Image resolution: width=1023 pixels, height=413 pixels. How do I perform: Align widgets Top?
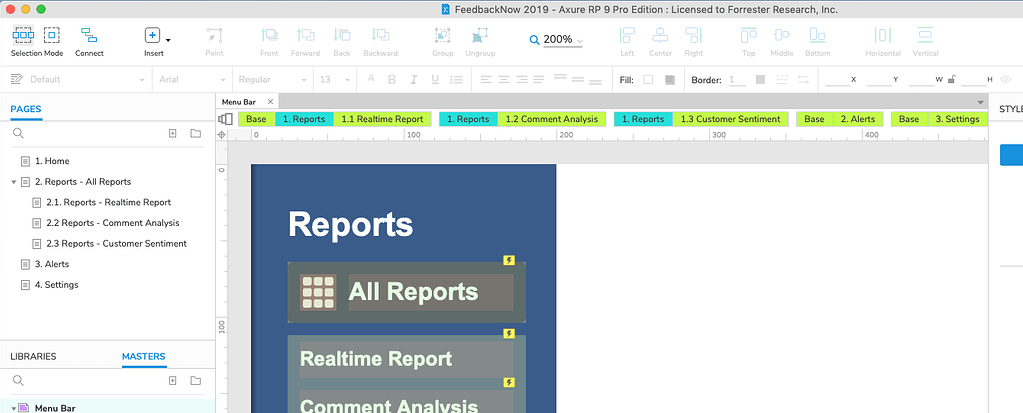tap(748, 35)
